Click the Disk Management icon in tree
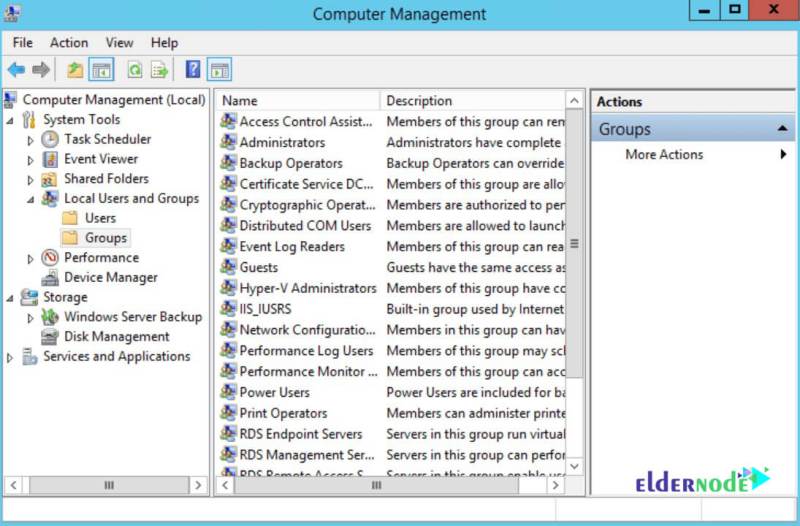Viewport: 800px width, 526px height. tap(50, 337)
